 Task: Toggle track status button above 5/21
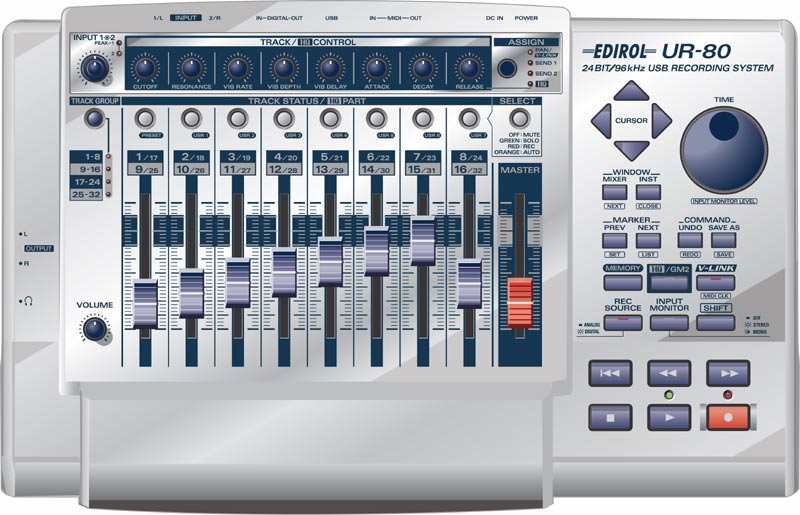tap(330, 119)
